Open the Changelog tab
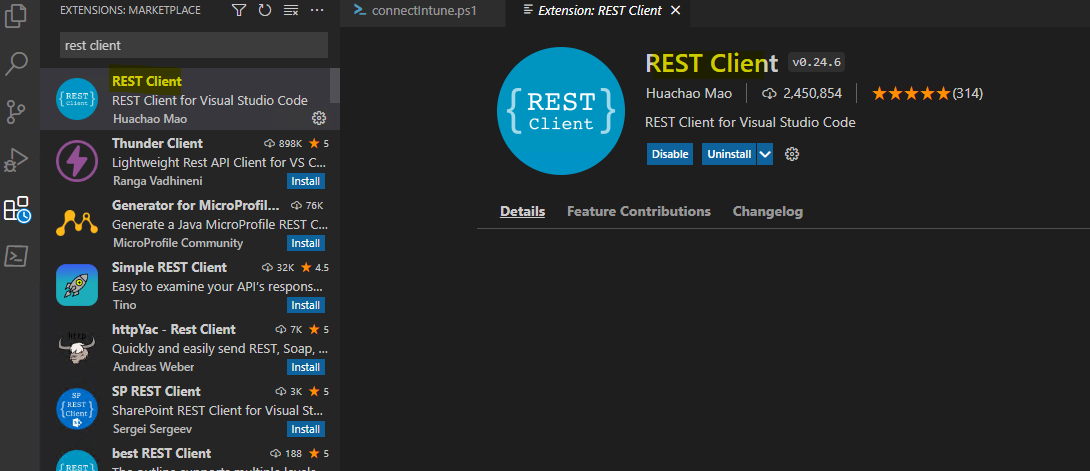This screenshot has width=1090, height=471. coord(767,211)
